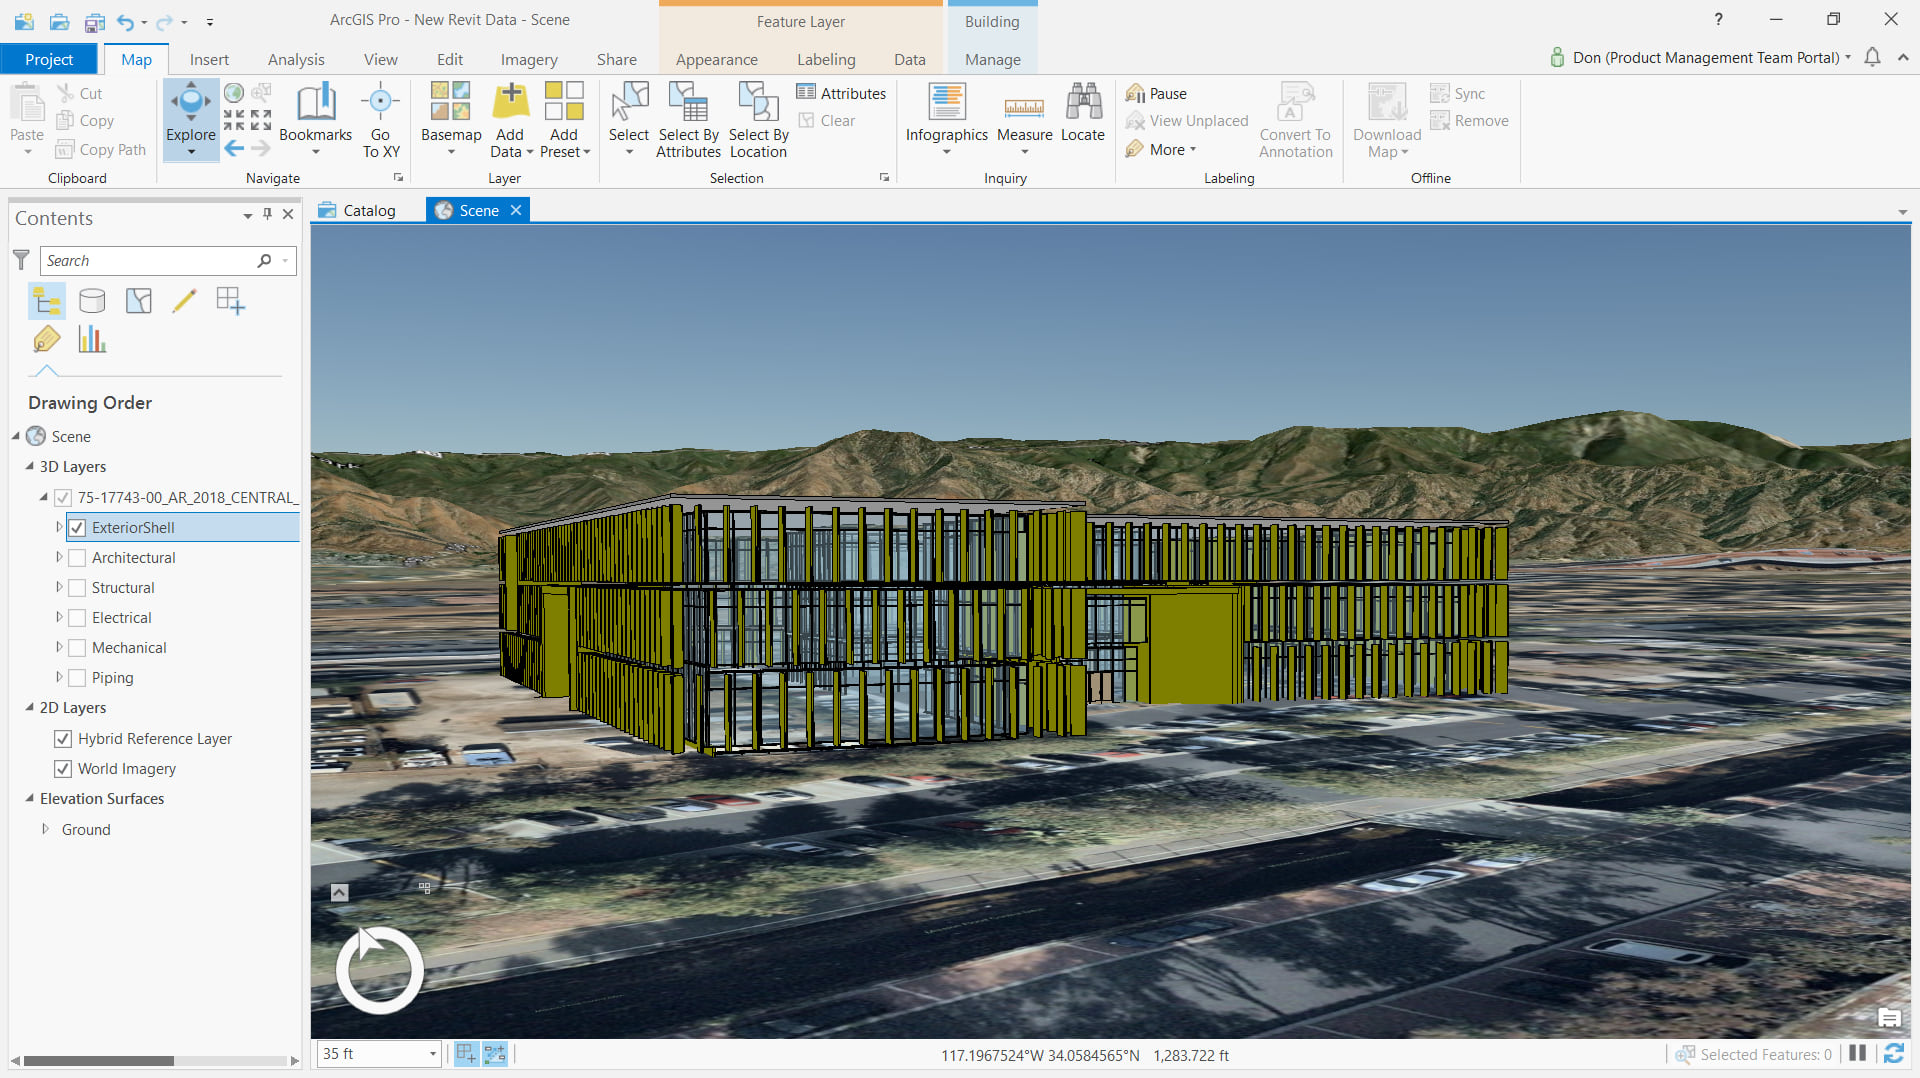Toggle the 75-17743-00_AR_2018_CENTRAL building layer checkbox
The width and height of the screenshot is (1920, 1078).
click(x=63, y=497)
